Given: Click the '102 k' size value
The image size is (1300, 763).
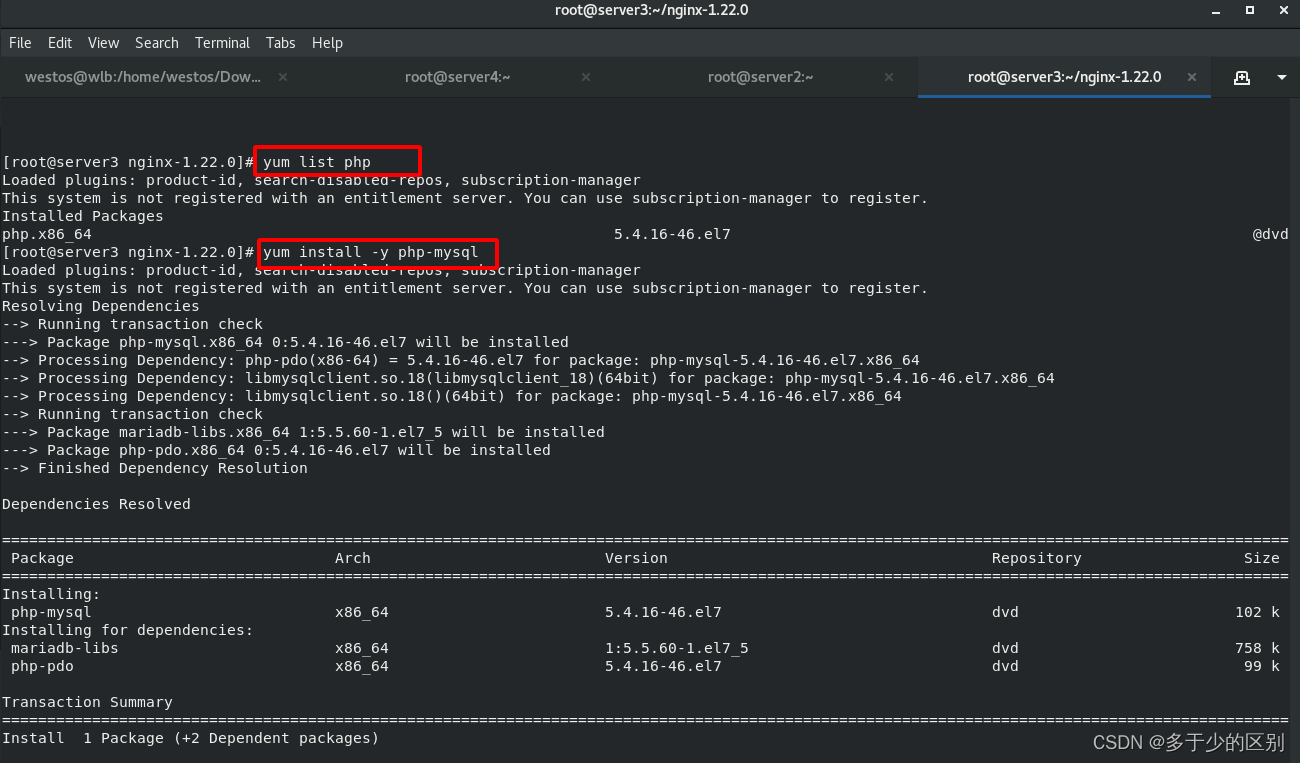Looking at the screenshot, I should pyautogui.click(x=1257, y=612).
